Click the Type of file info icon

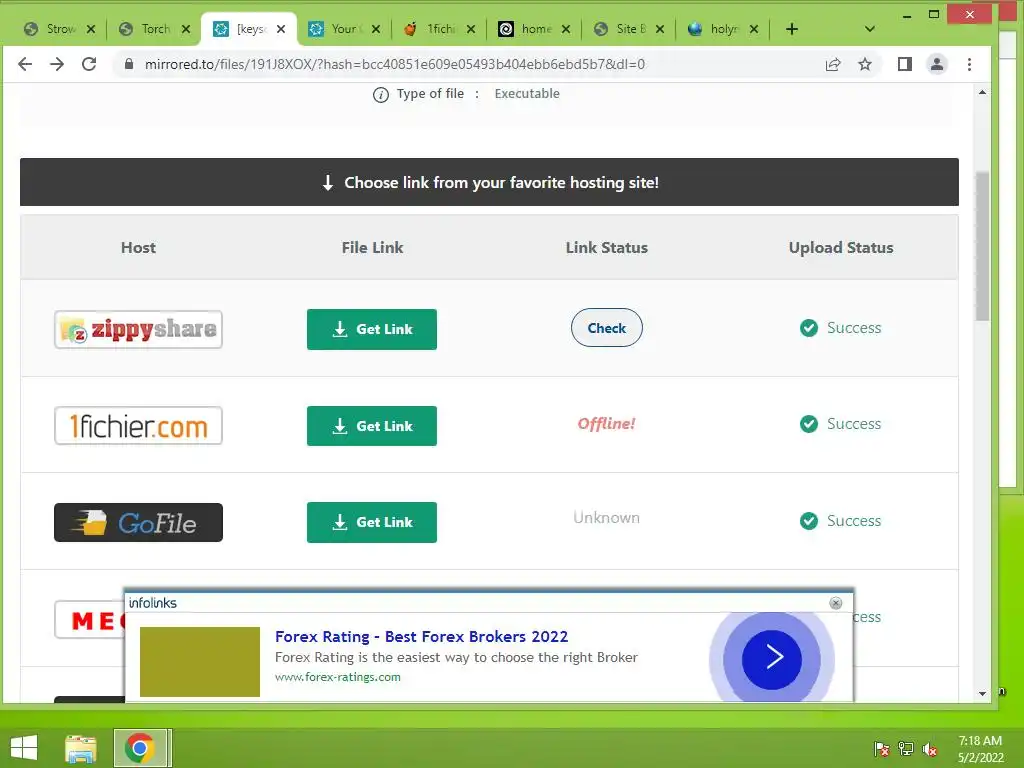tap(381, 95)
